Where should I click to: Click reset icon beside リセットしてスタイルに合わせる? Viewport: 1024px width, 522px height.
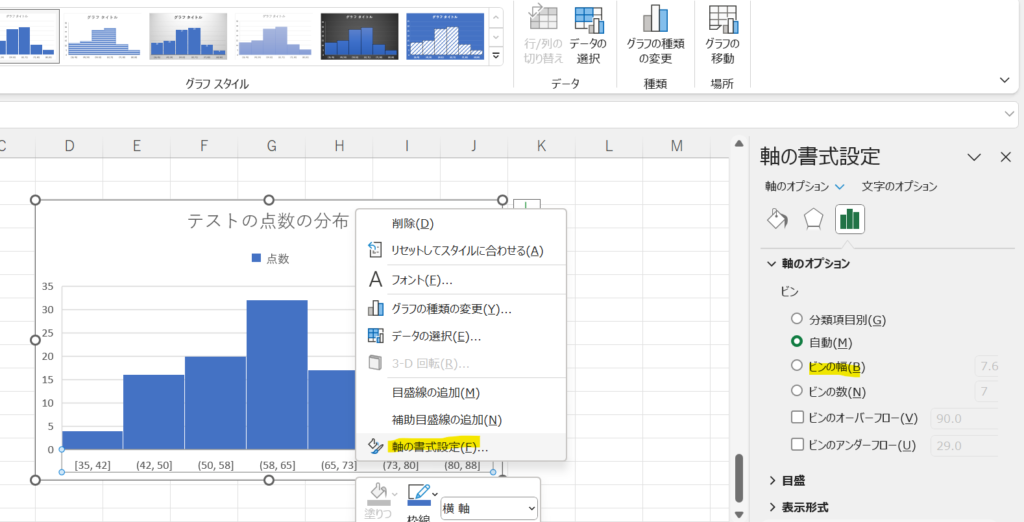(x=375, y=250)
